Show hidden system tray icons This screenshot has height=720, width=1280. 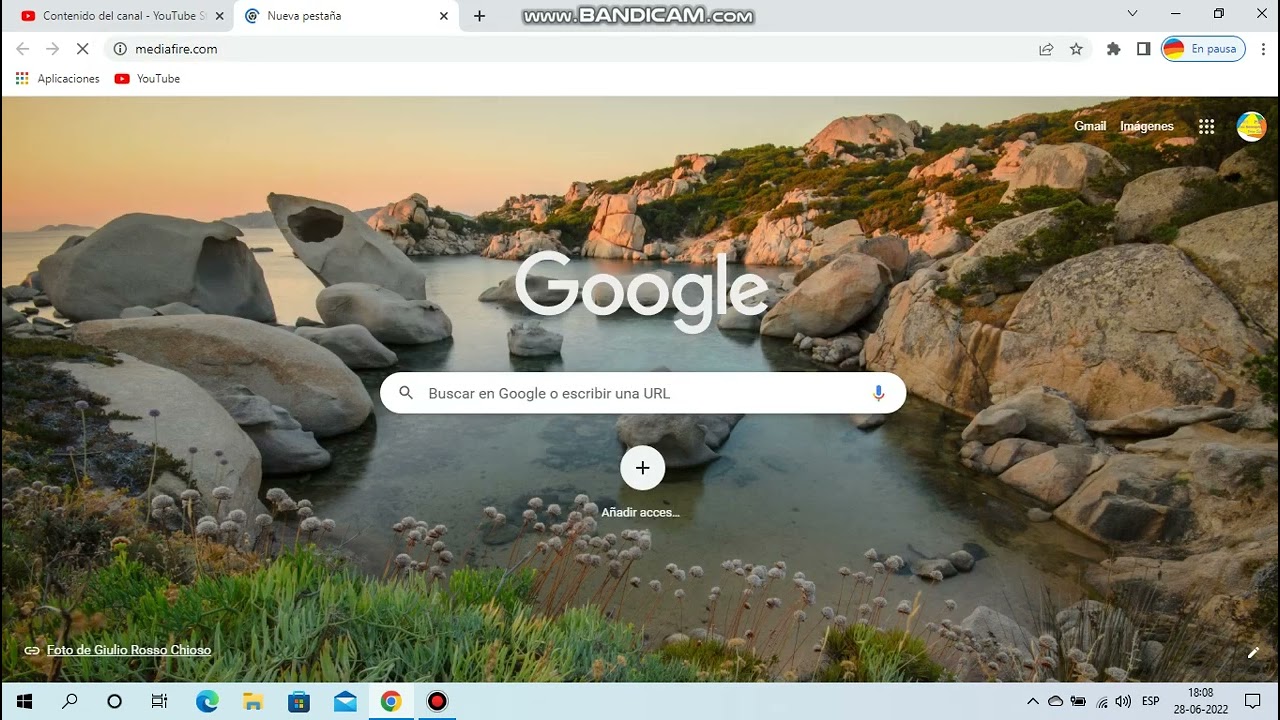[1033, 701]
